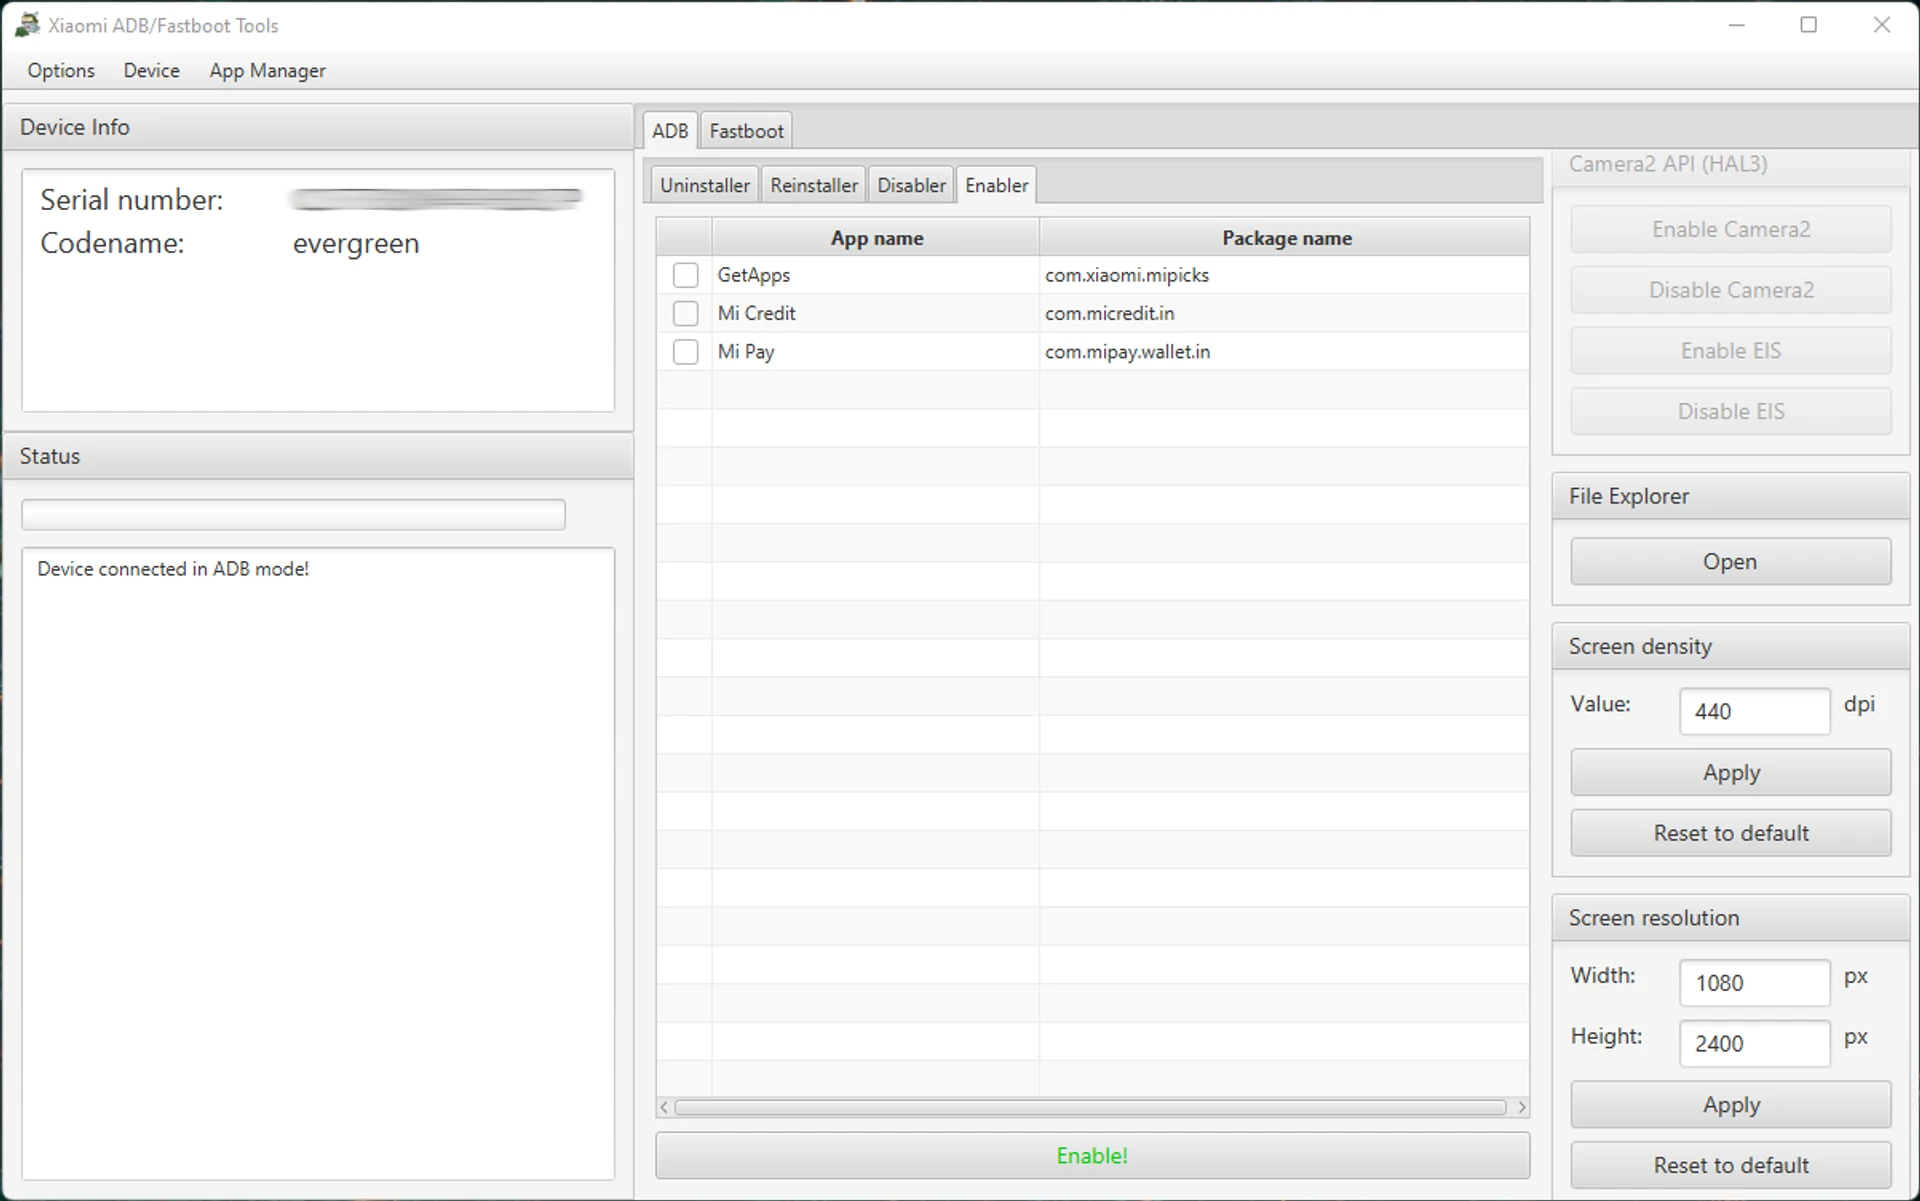Image resolution: width=1920 pixels, height=1201 pixels.
Task: Select the com.xiaomi.mipicks package cell
Action: point(1284,275)
